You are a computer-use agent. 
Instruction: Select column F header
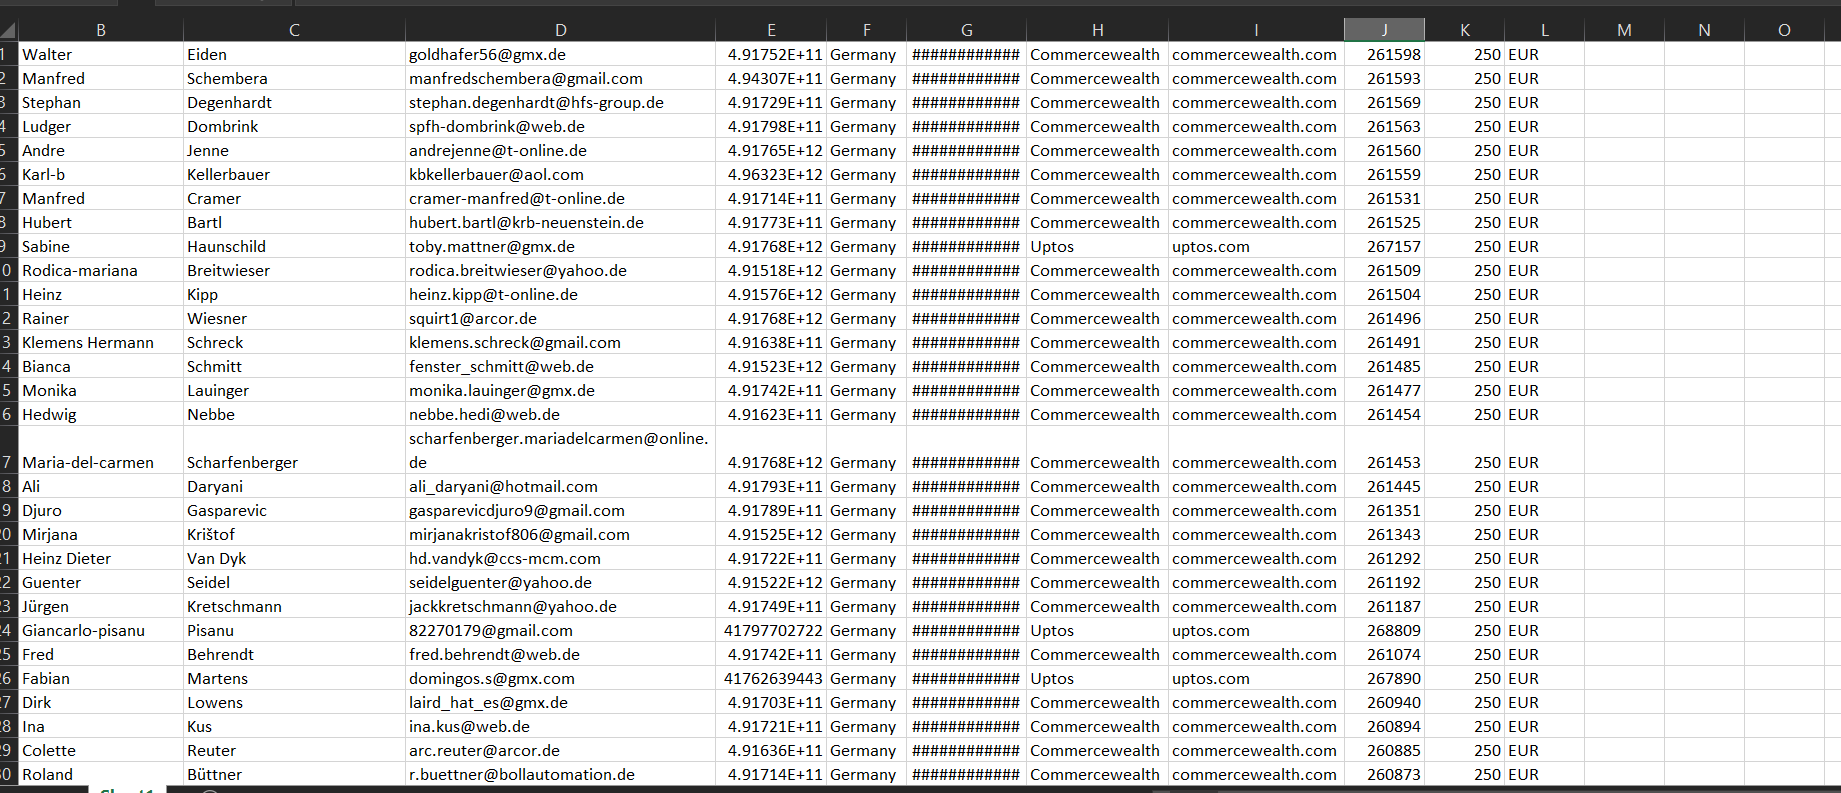(866, 30)
